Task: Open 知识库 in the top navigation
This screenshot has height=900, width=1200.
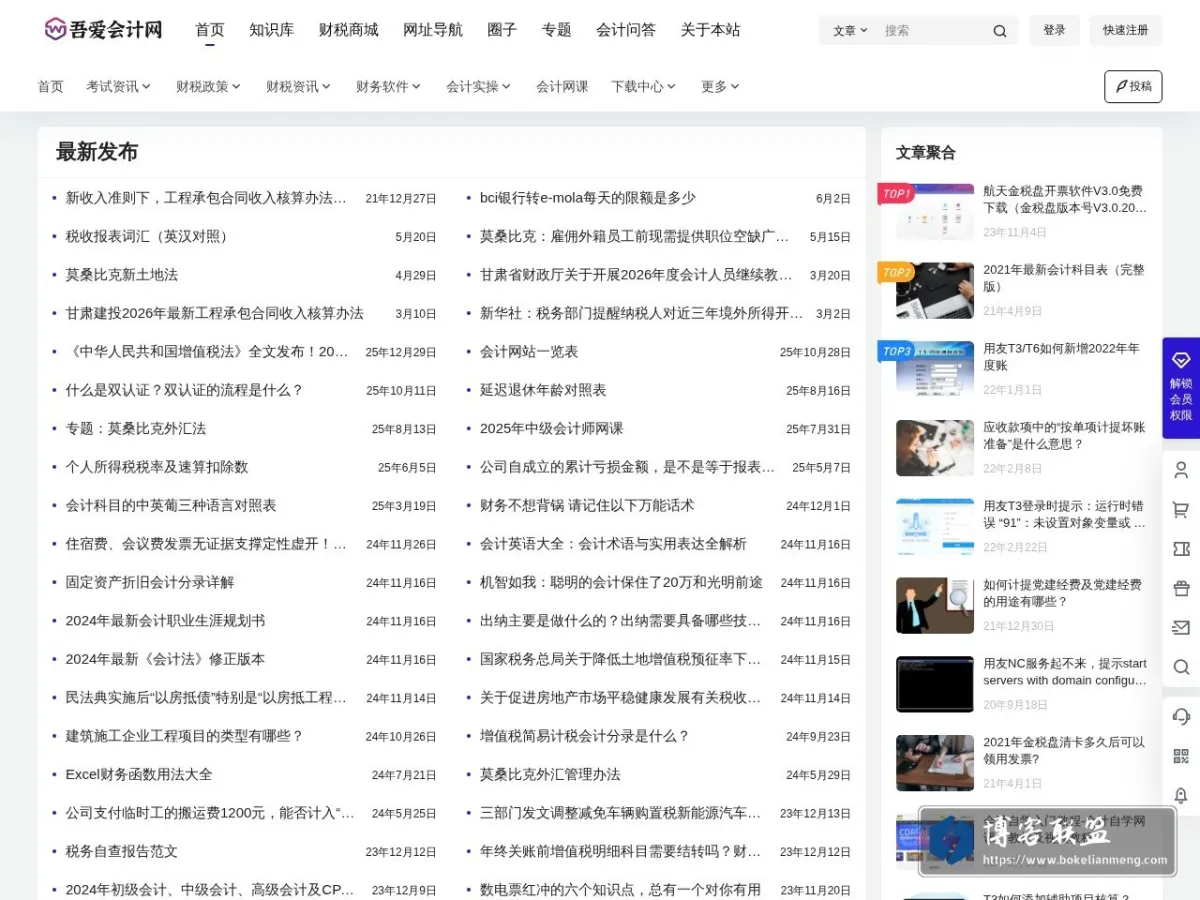Action: [x=272, y=30]
